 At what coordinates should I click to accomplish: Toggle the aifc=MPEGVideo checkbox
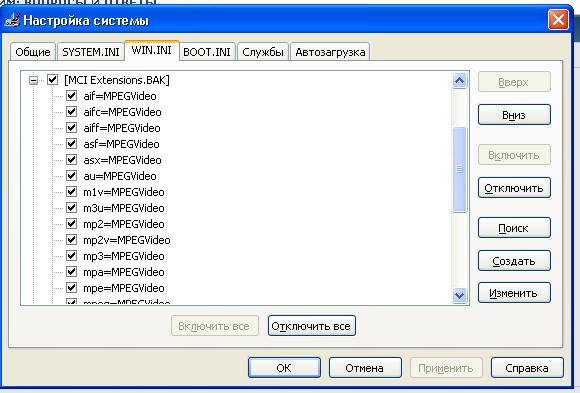tap(71, 112)
